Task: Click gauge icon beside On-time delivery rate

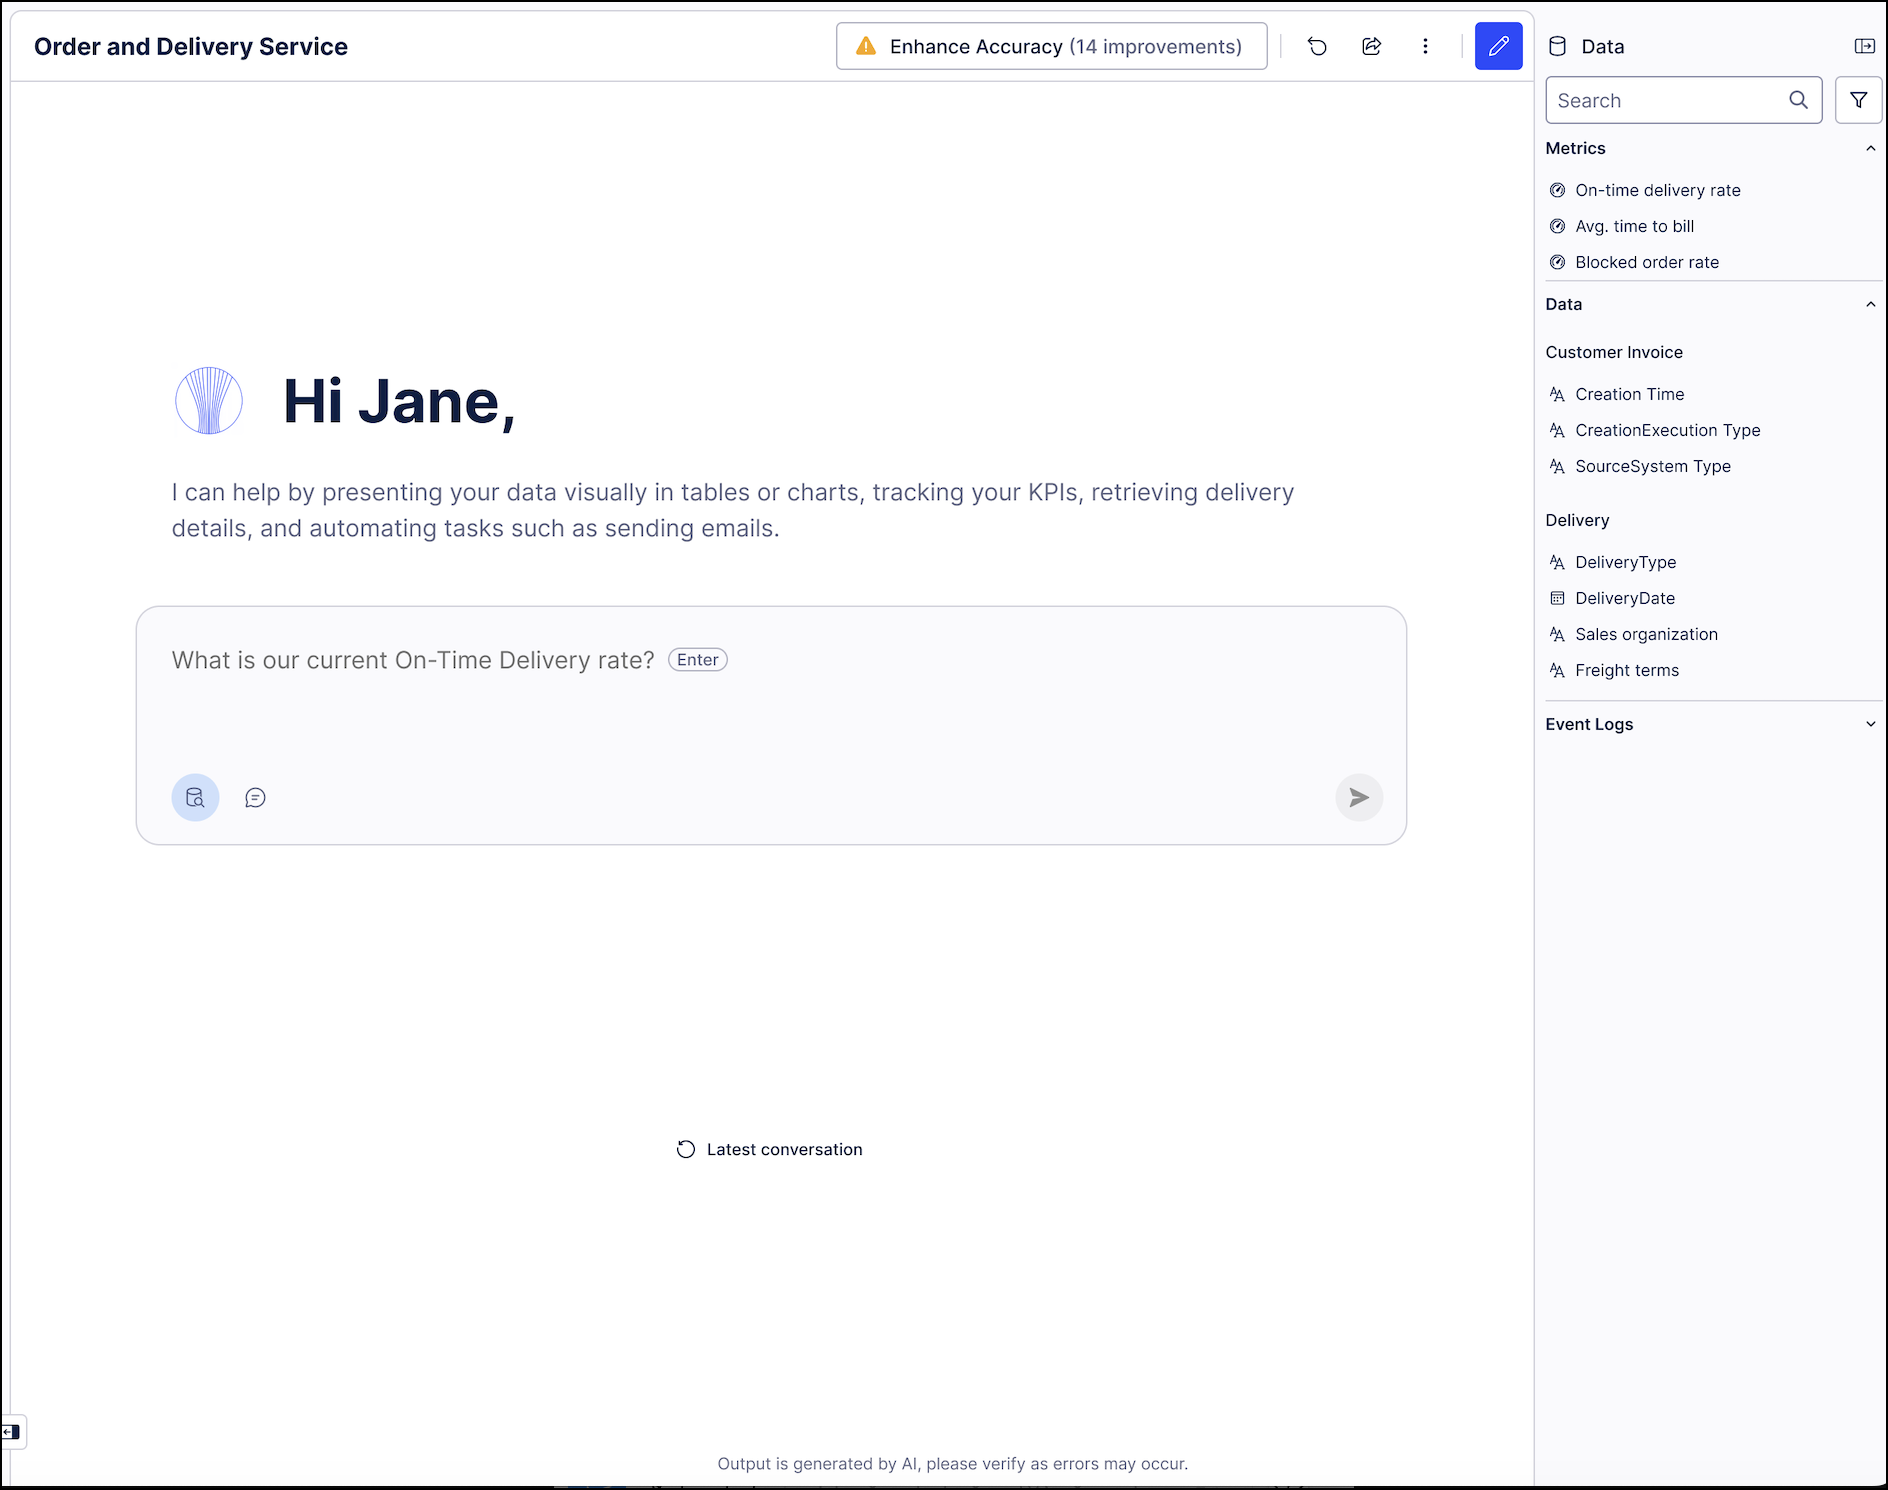Action: point(1557,190)
